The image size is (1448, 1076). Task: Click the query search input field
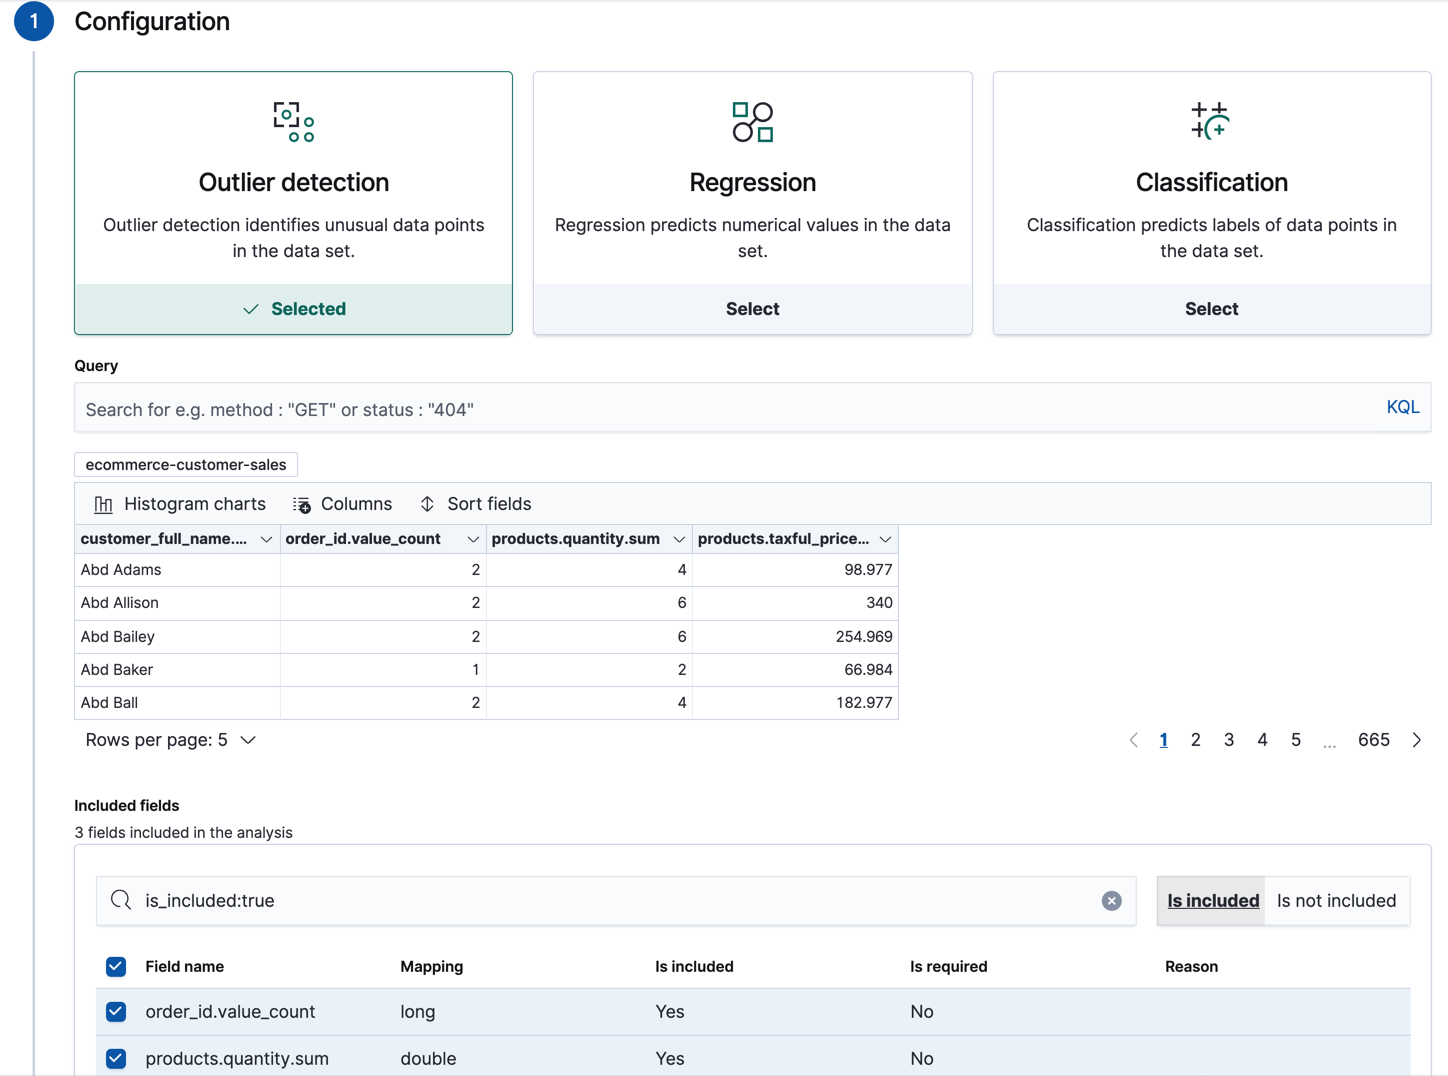pos(600,408)
